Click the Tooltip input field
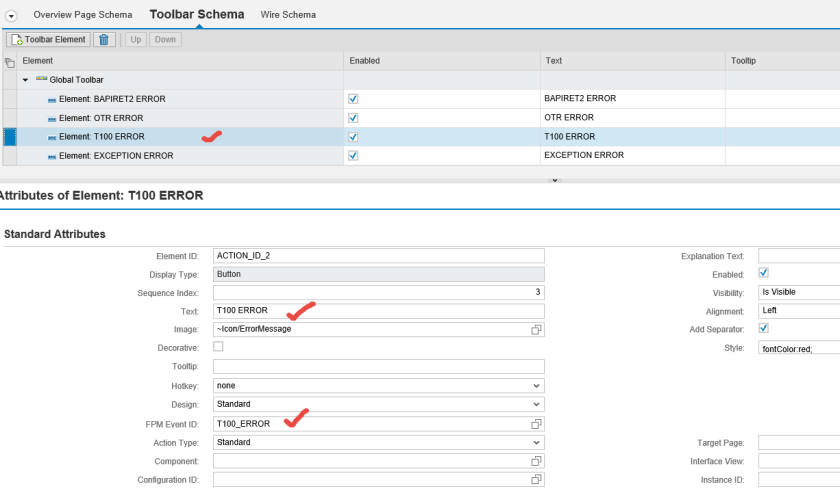The width and height of the screenshot is (840, 493). 379,367
